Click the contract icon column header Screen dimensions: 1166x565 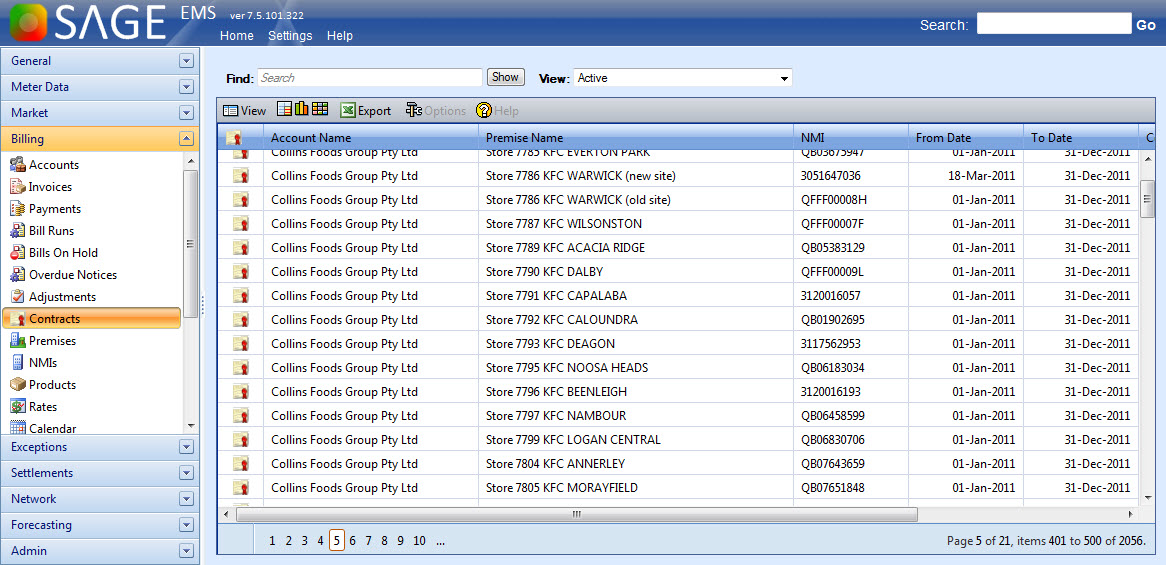(x=233, y=138)
